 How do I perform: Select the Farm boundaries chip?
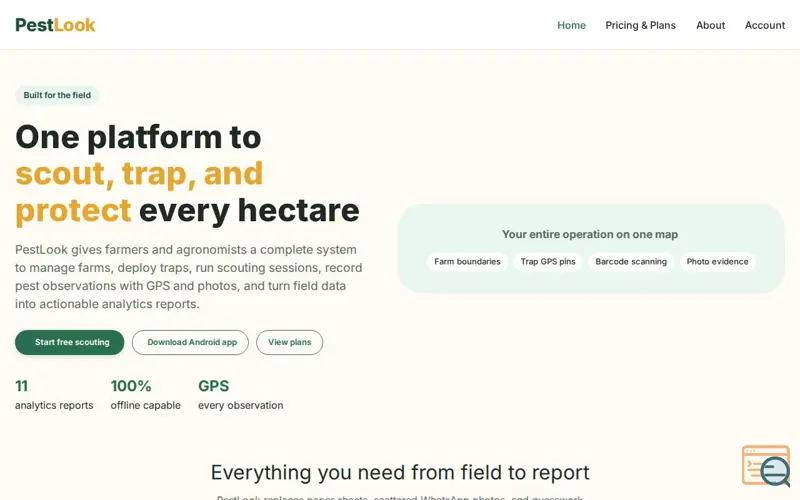[467, 262]
